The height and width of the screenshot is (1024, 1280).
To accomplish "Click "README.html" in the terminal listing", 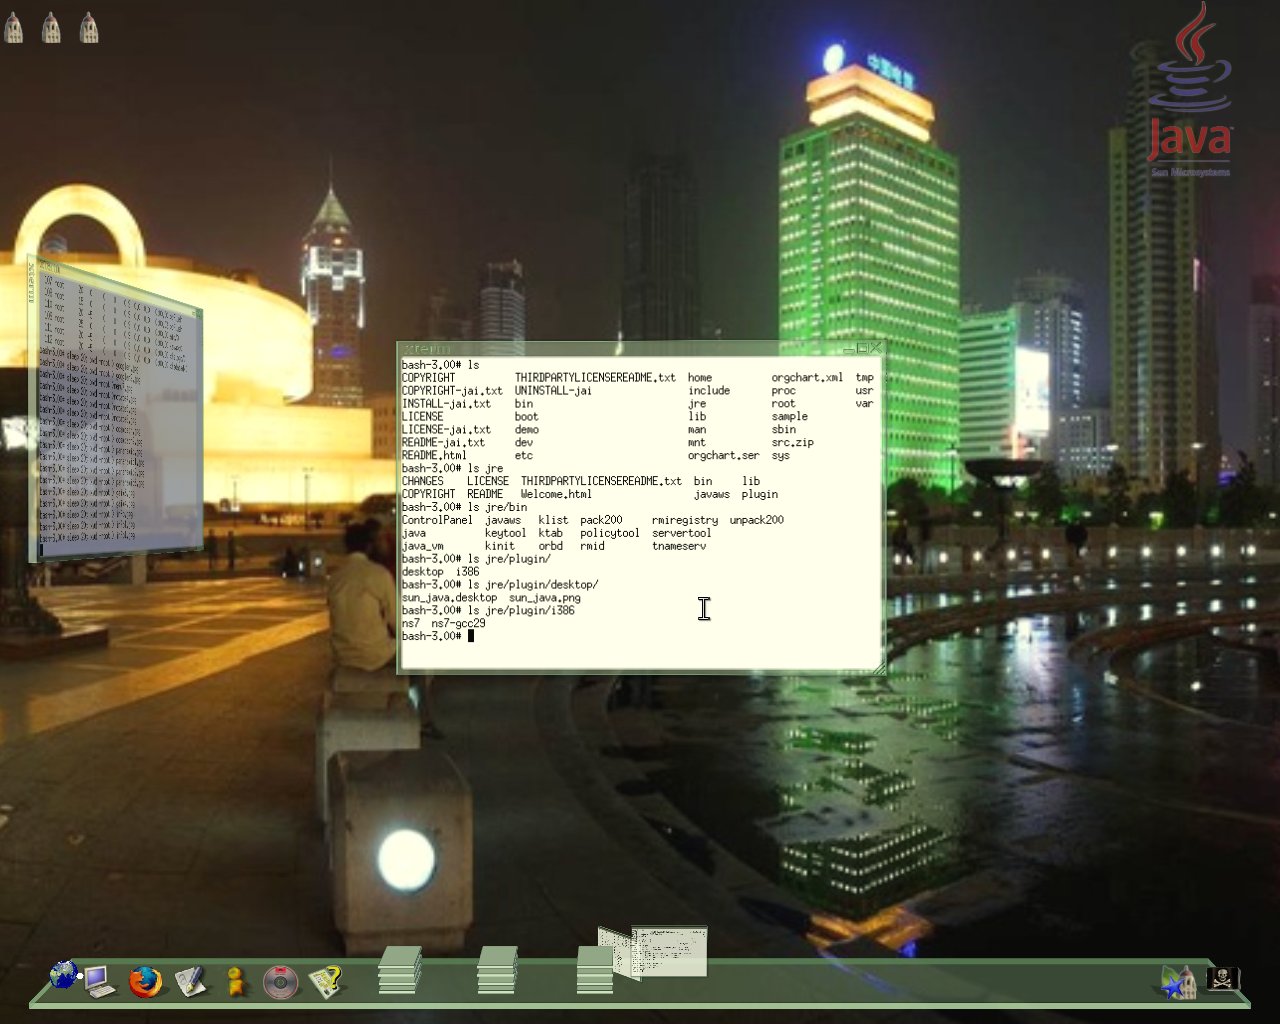I will (434, 455).
